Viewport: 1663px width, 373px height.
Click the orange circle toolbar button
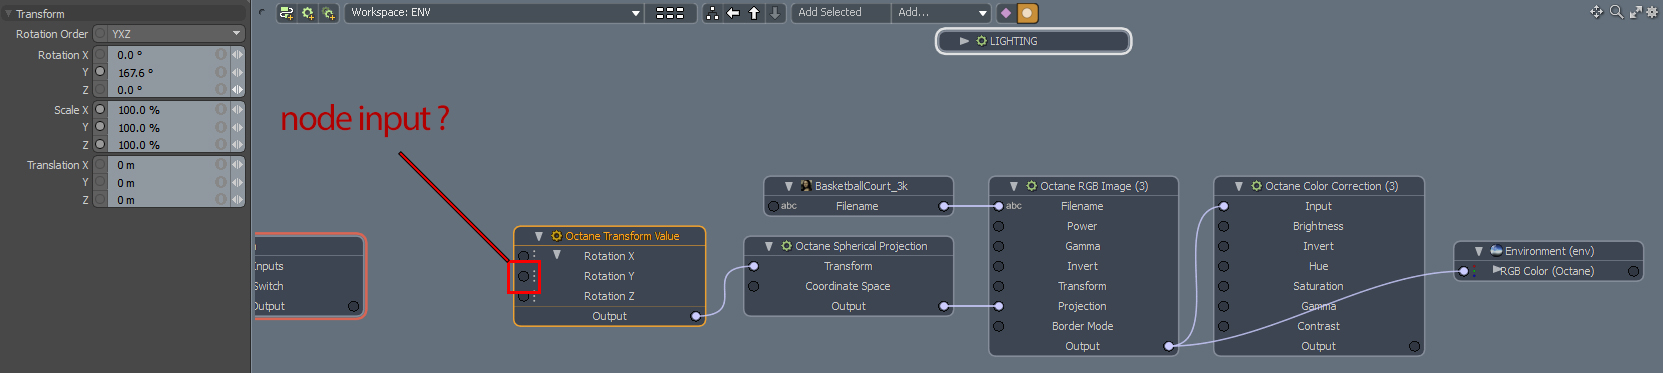coord(1028,13)
